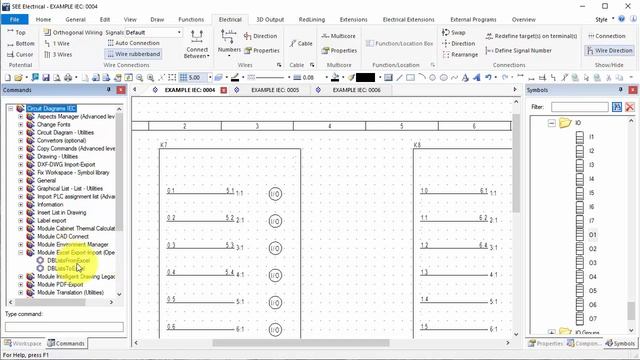Pin the Commands panel
Image resolution: width=640 pixels, height=360 pixels.
click(109, 90)
